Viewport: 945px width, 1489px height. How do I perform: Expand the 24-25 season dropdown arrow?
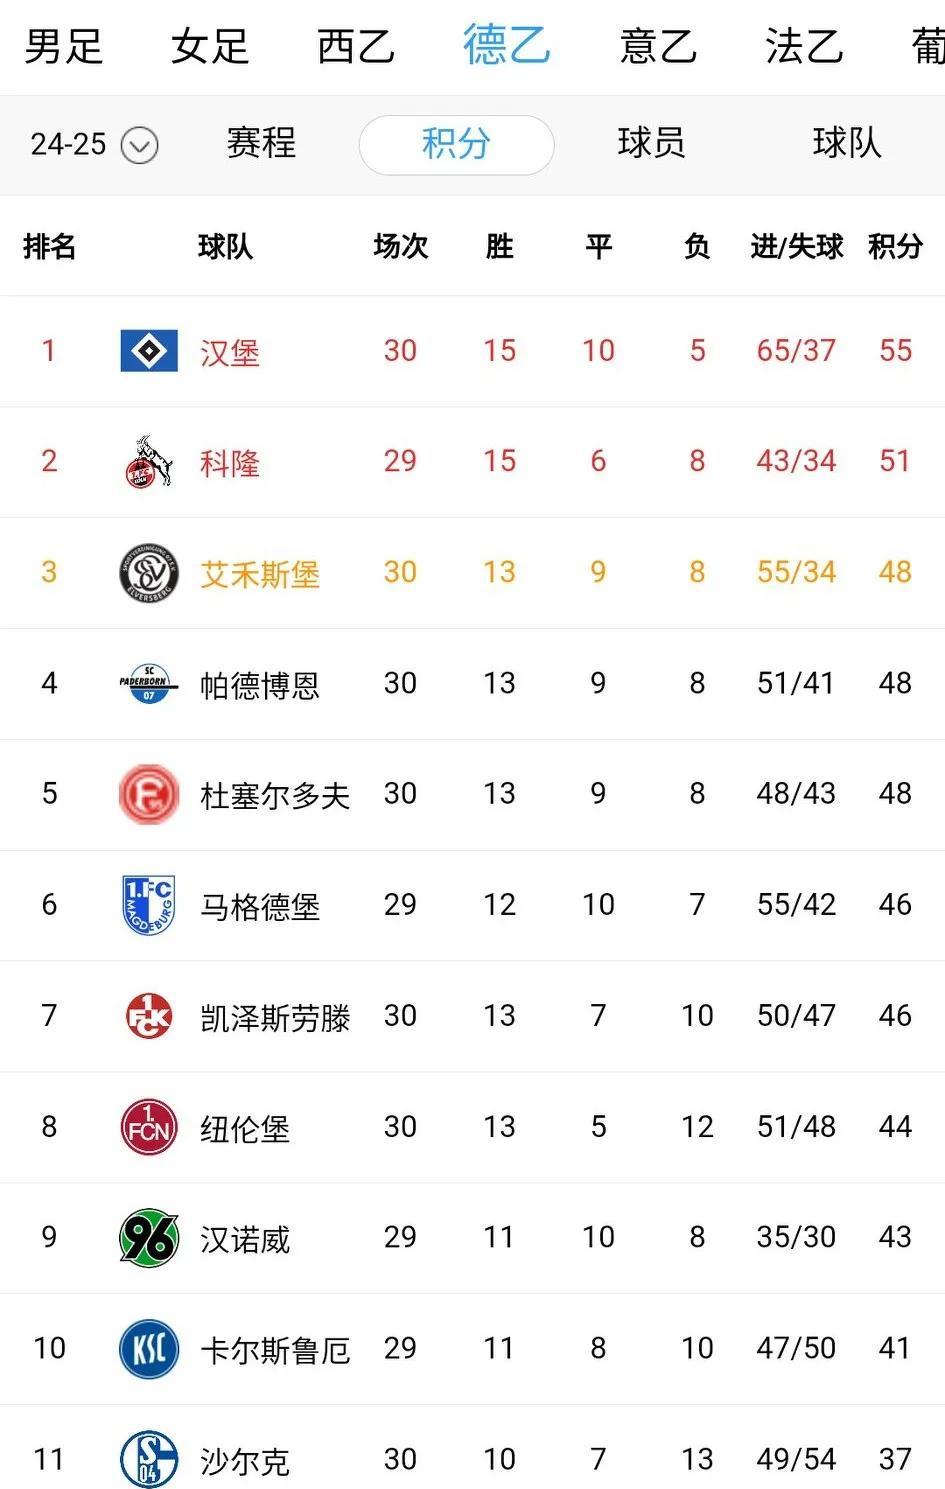[139, 146]
